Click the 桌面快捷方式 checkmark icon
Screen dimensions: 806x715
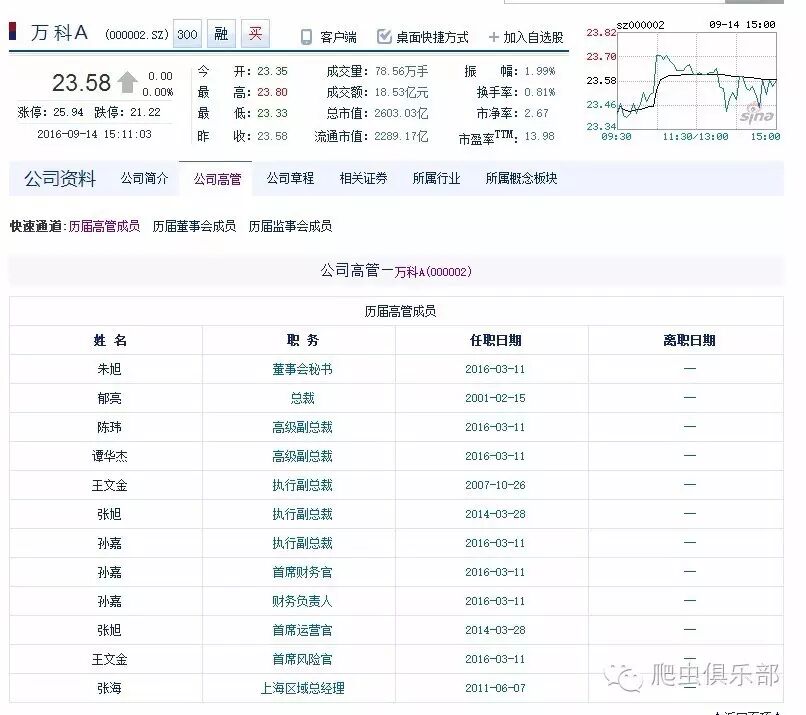pos(384,36)
